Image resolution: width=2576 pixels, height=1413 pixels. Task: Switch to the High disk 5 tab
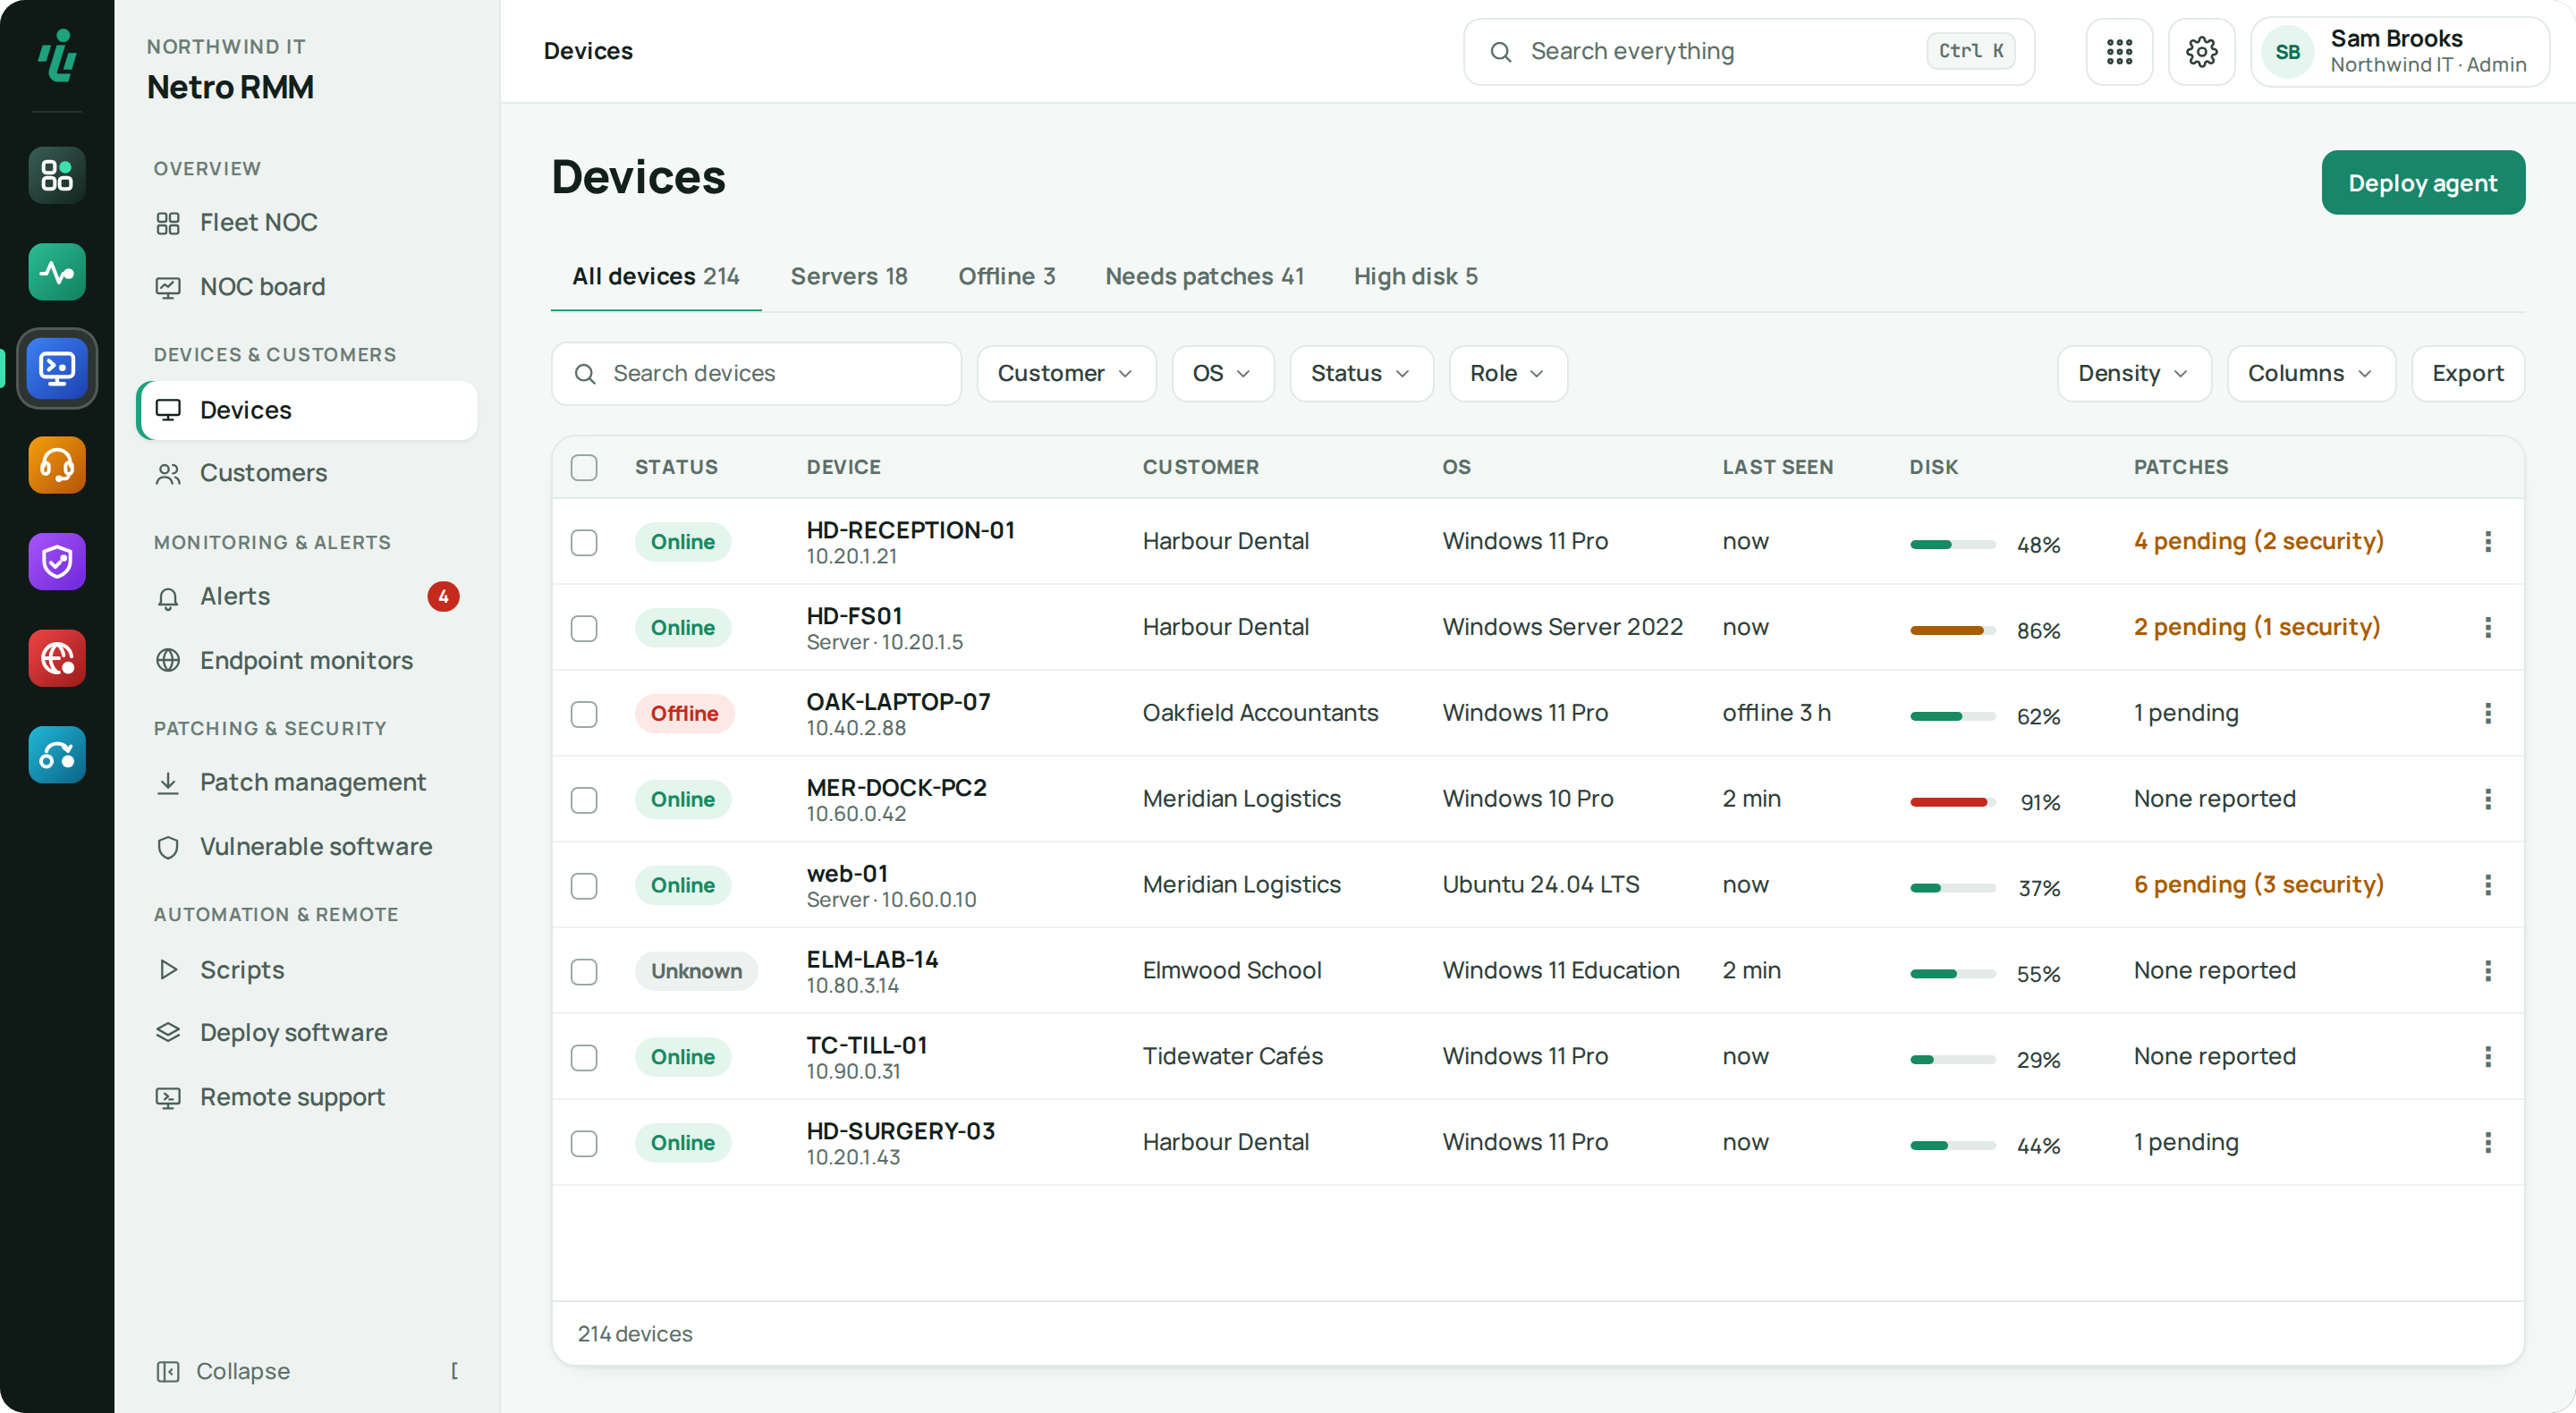click(x=1415, y=276)
